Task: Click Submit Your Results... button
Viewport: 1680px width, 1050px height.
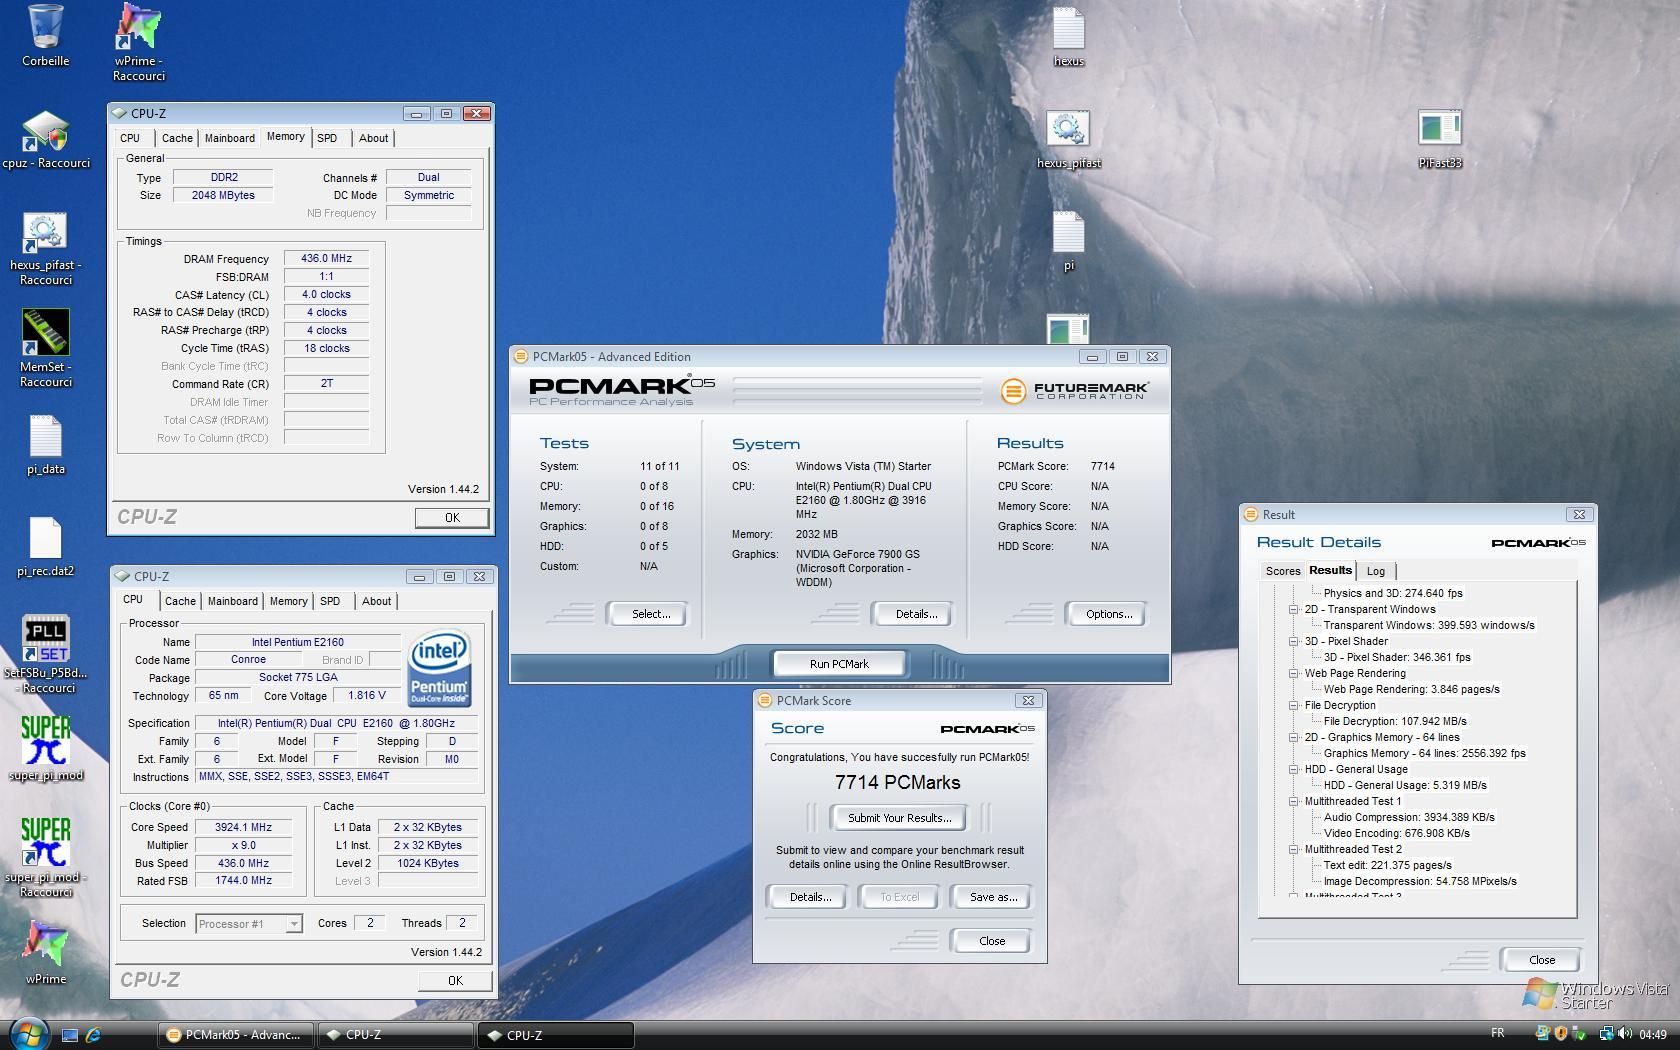Action: (899, 818)
